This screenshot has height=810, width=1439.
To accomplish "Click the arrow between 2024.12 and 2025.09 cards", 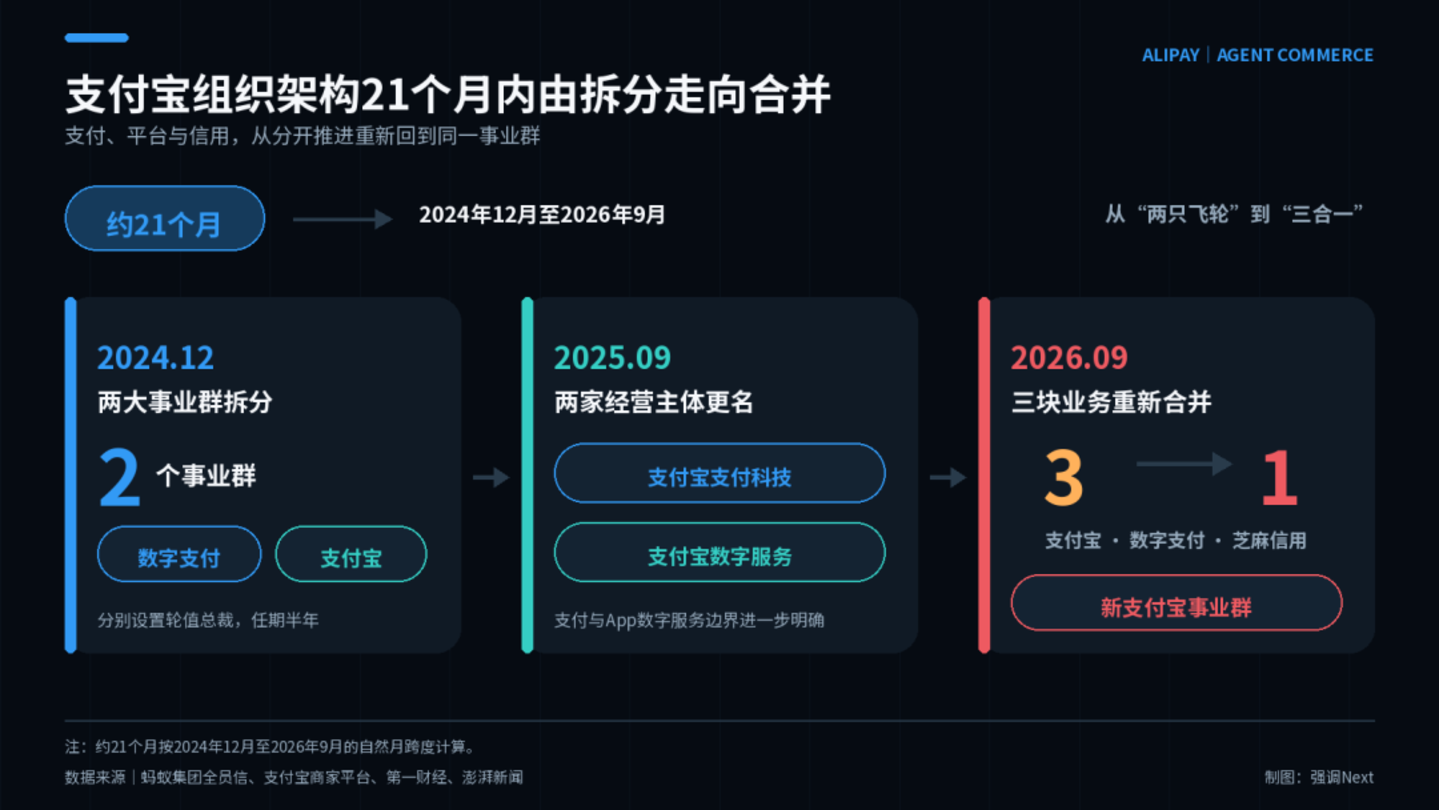I will tap(491, 478).
